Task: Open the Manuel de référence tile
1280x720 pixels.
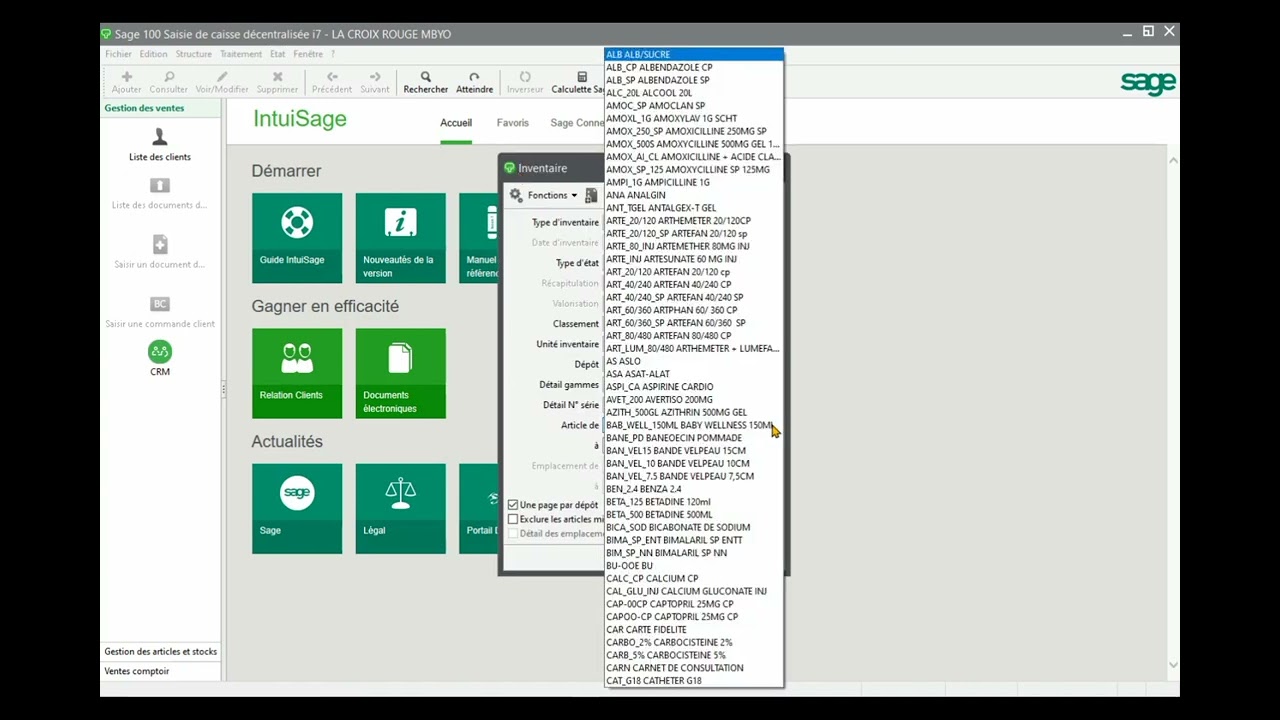Action: 479,238
